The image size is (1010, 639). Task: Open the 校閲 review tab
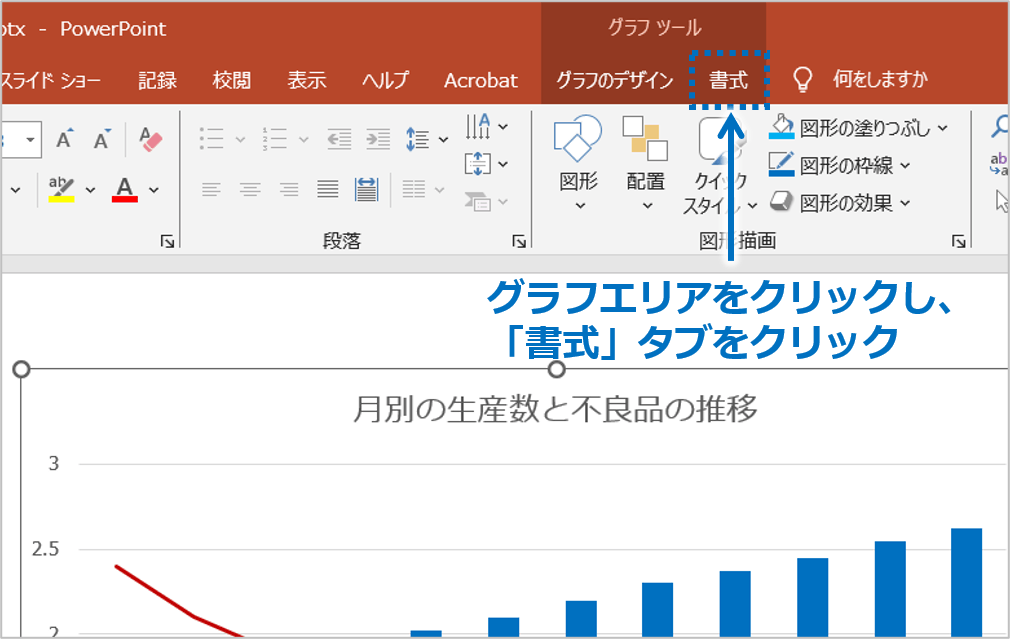click(232, 81)
